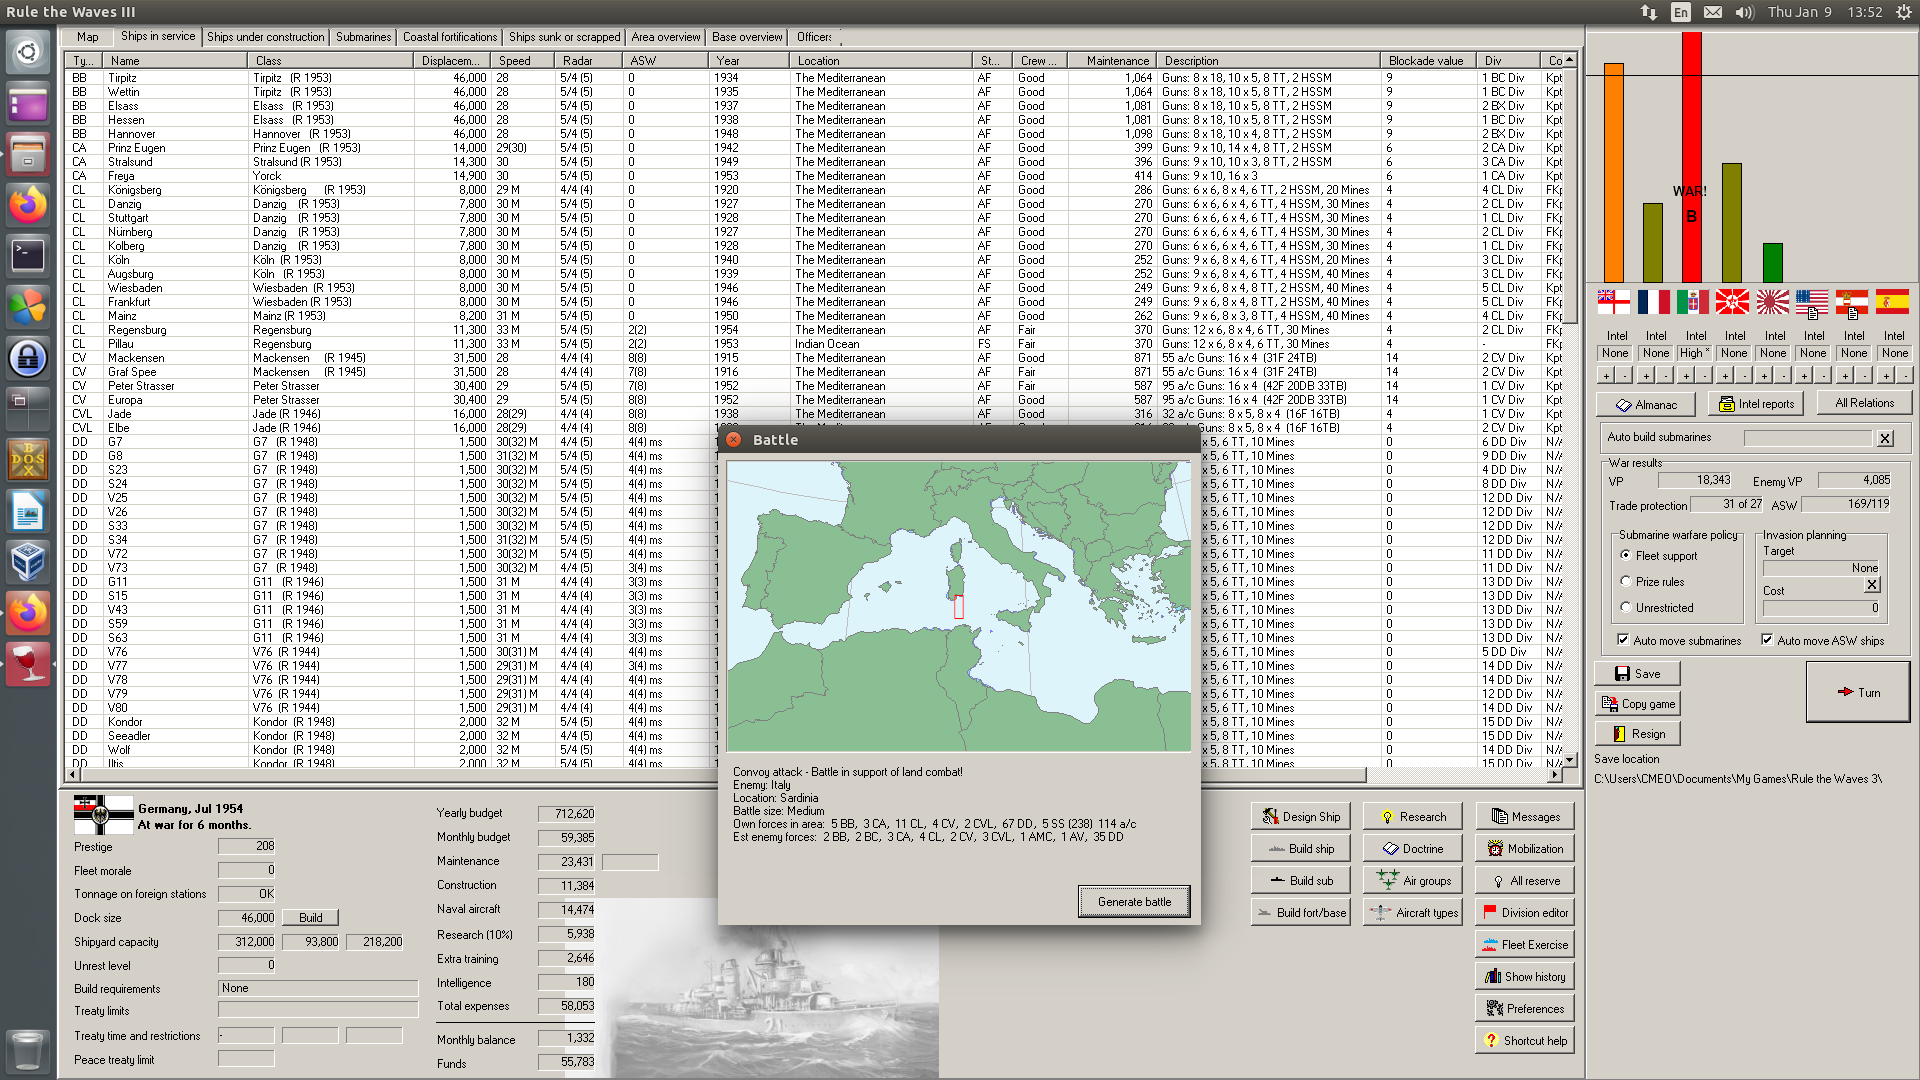Click the Build button beside Dock size

click(x=311, y=917)
